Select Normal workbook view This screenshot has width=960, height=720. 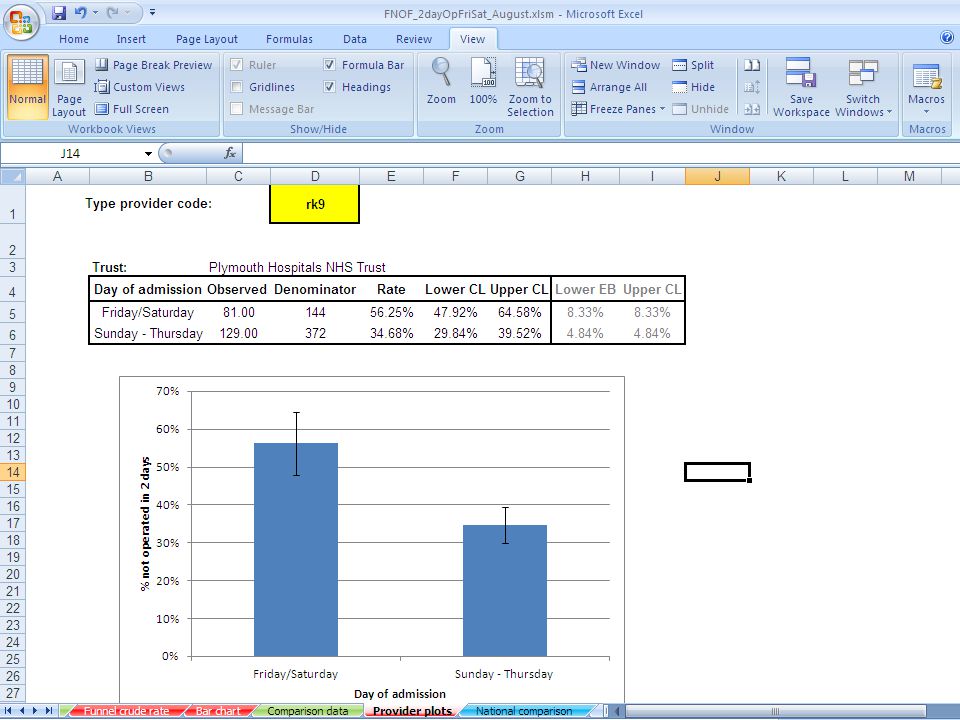click(x=28, y=86)
